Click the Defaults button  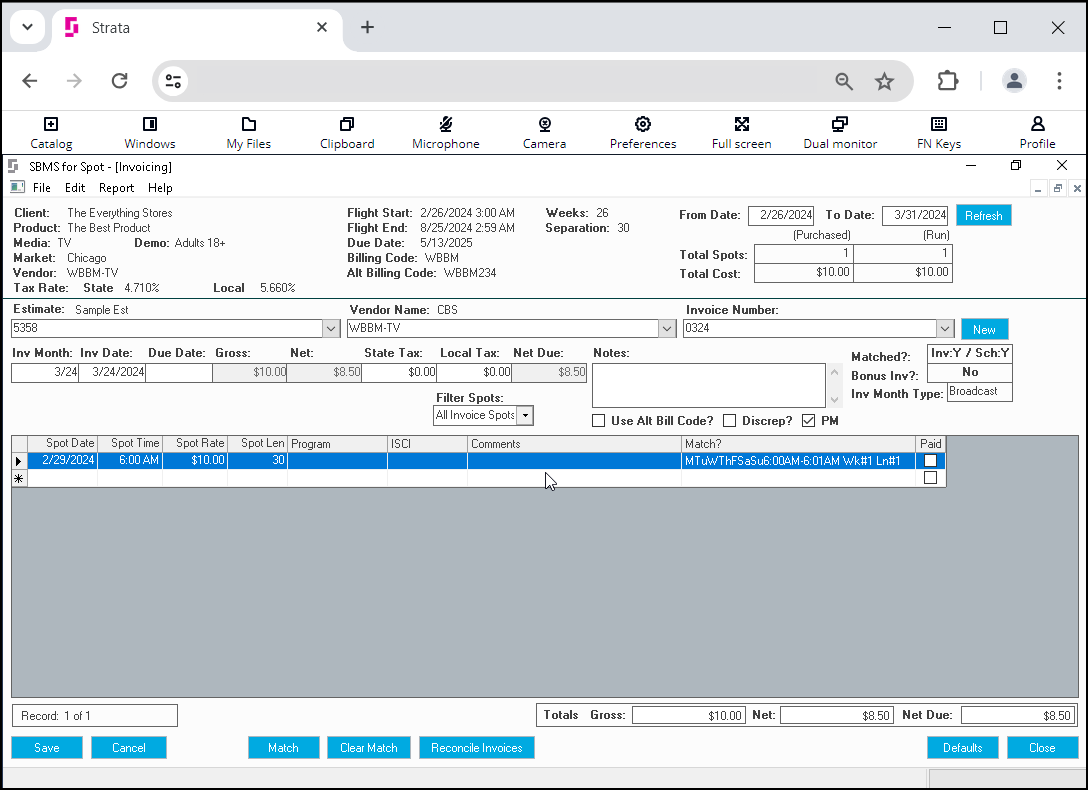pyautogui.click(x=962, y=748)
